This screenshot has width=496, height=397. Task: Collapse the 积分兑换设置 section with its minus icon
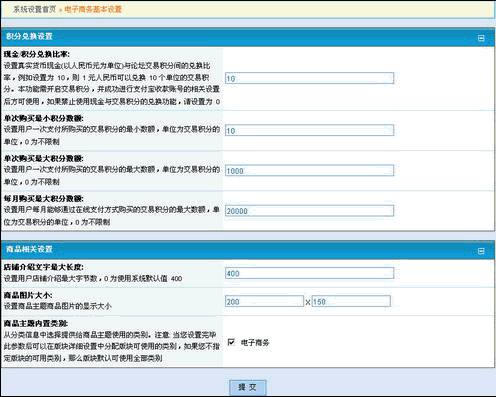point(481,38)
